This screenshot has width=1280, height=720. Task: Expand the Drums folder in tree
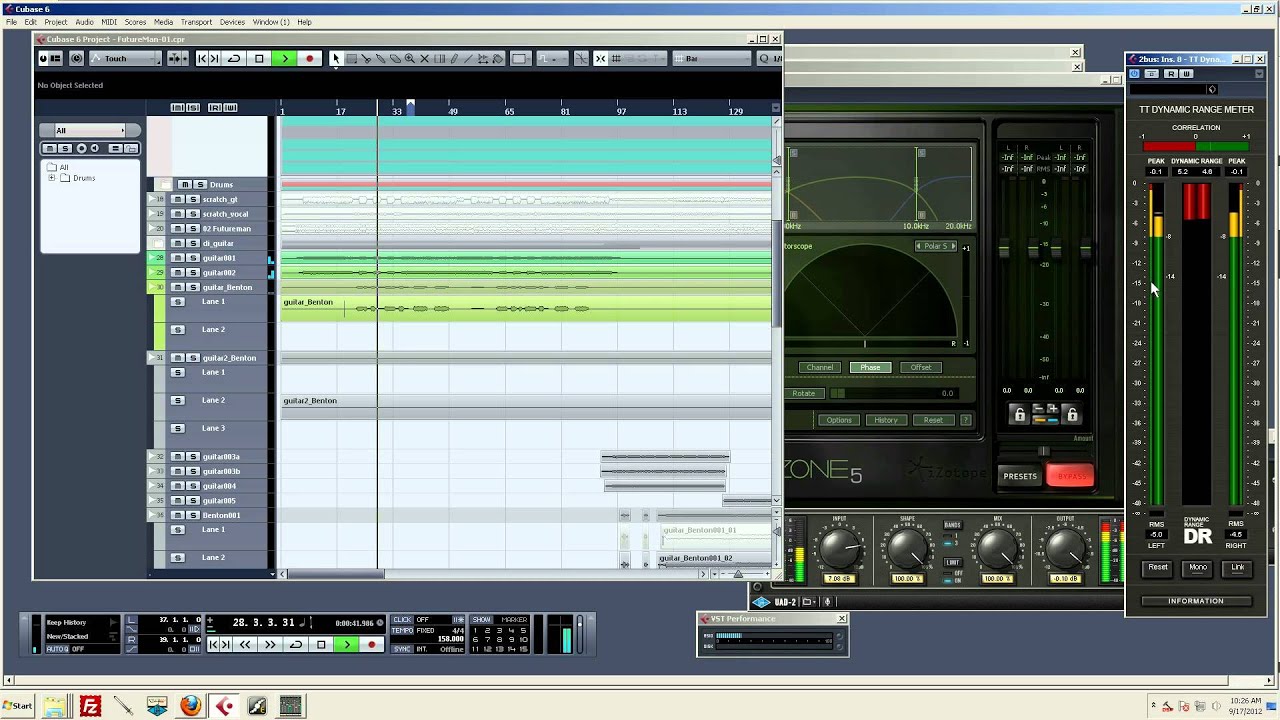pyautogui.click(x=52, y=178)
